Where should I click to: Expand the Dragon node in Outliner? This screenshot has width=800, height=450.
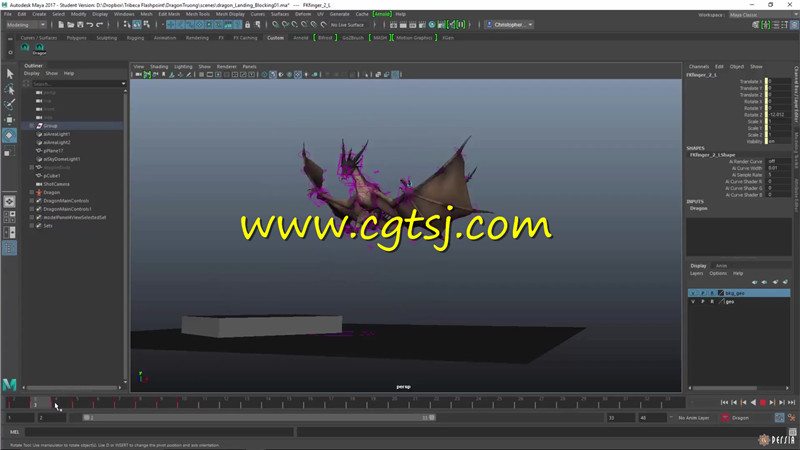32,192
